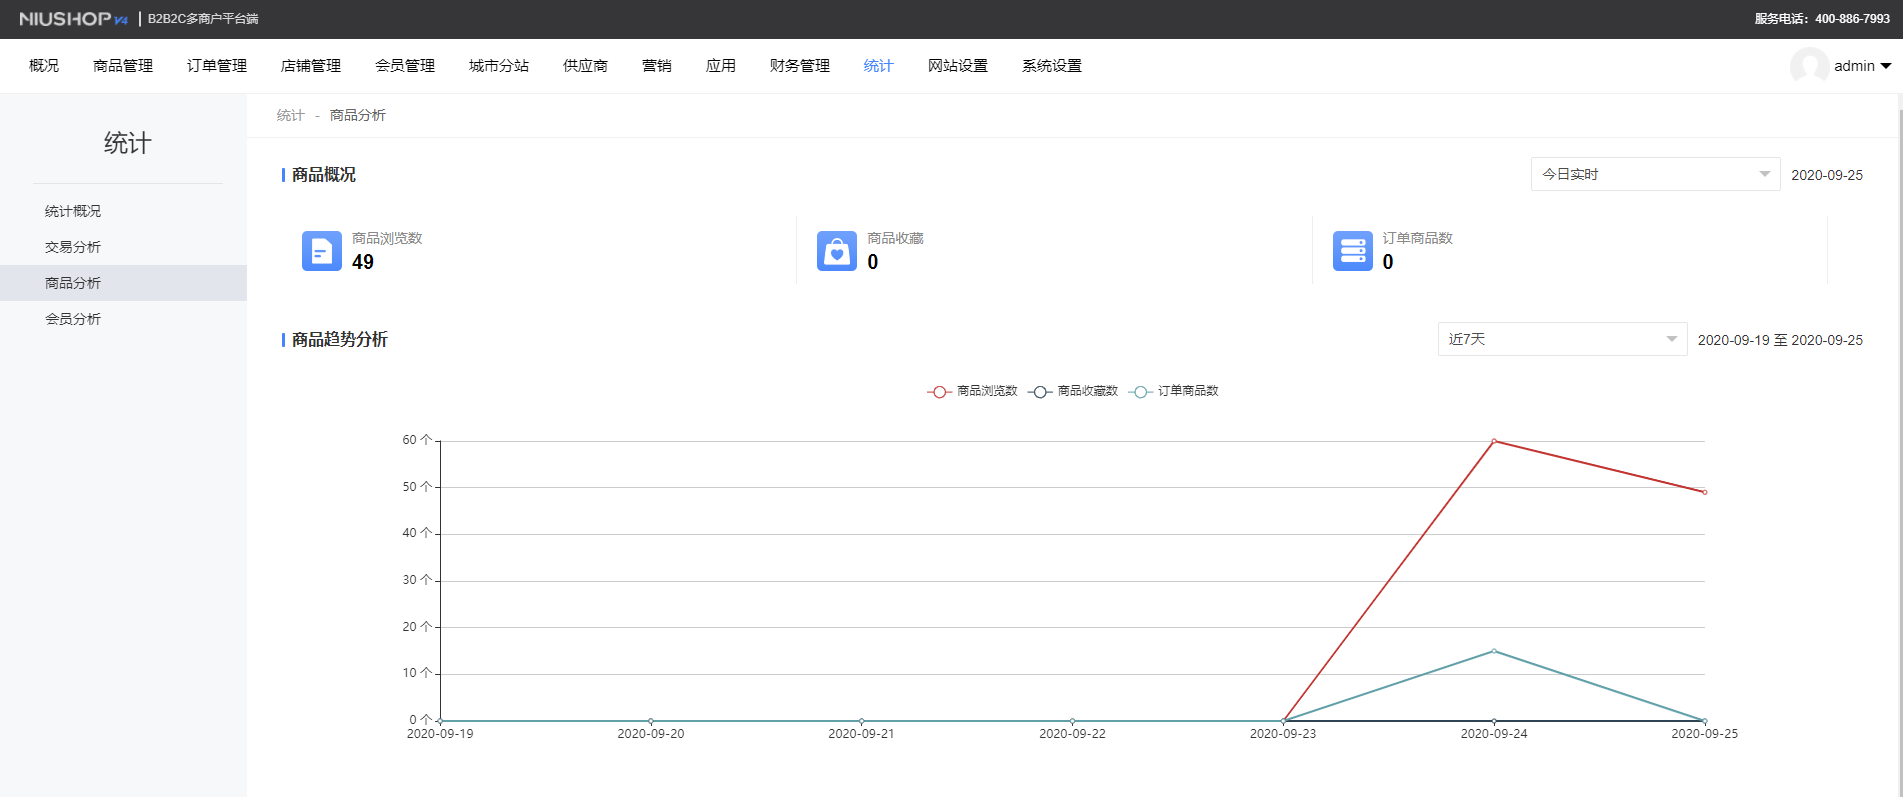Toggle 商品收藏数 legend series
Viewport: 1903px width, 797px height.
[x=1073, y=391]
